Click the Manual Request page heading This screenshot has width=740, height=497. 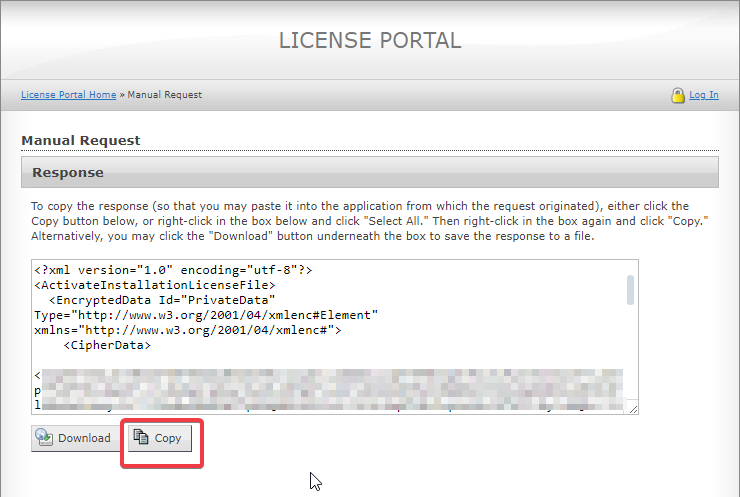pyautogui.click(x=81, y=141)
